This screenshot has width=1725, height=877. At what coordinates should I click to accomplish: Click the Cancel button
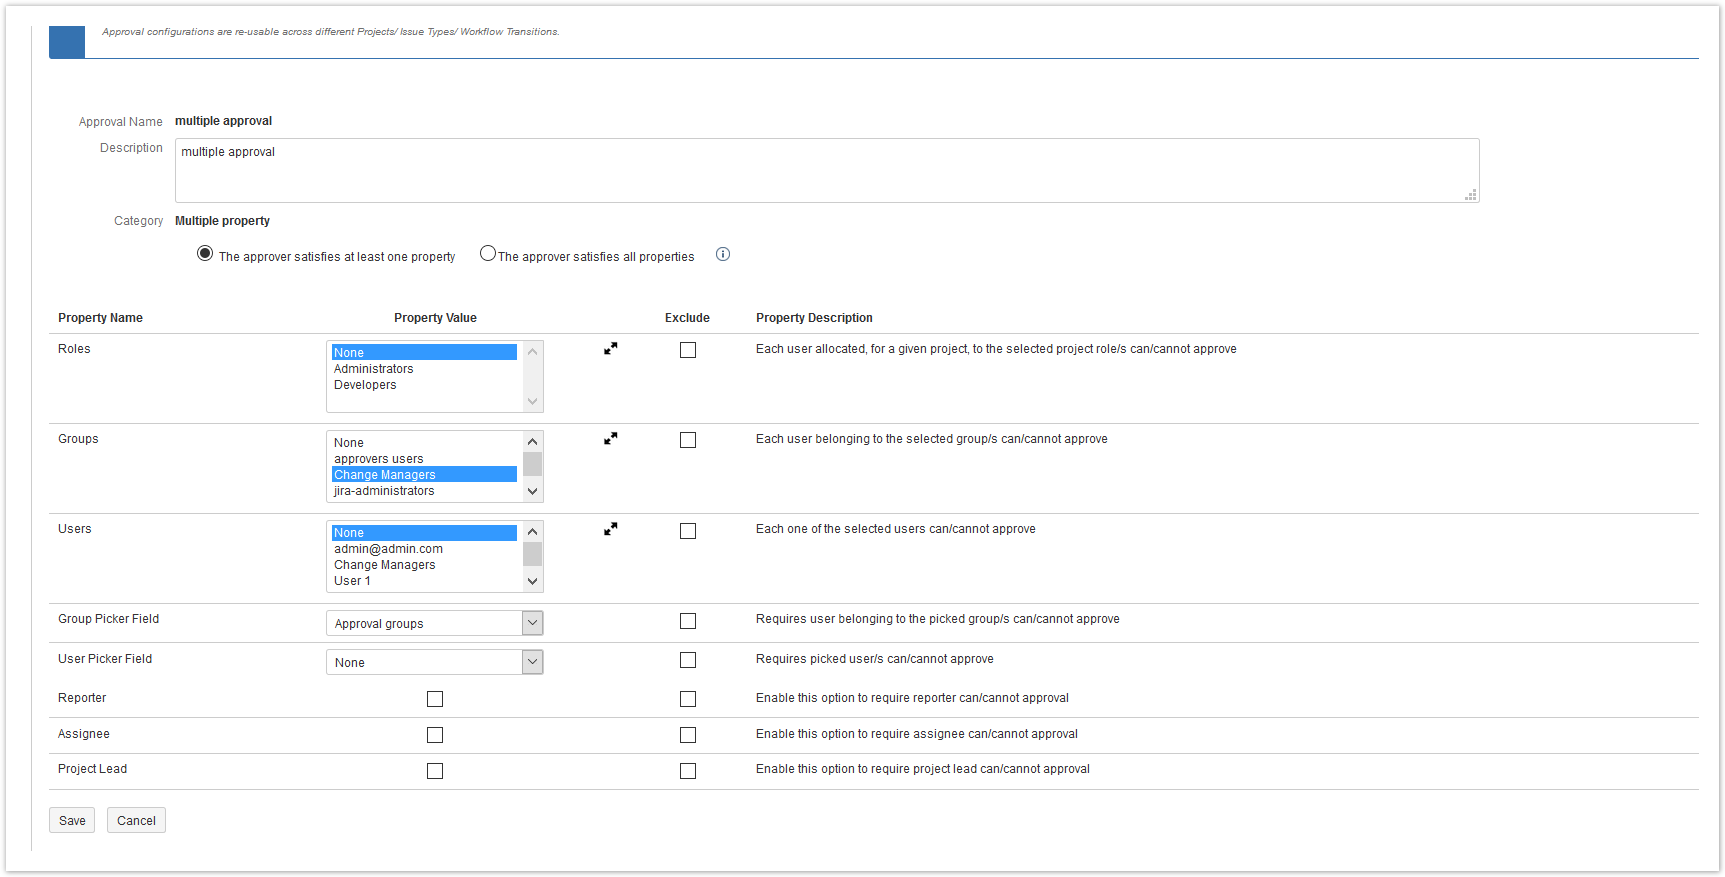click(136, 821)
